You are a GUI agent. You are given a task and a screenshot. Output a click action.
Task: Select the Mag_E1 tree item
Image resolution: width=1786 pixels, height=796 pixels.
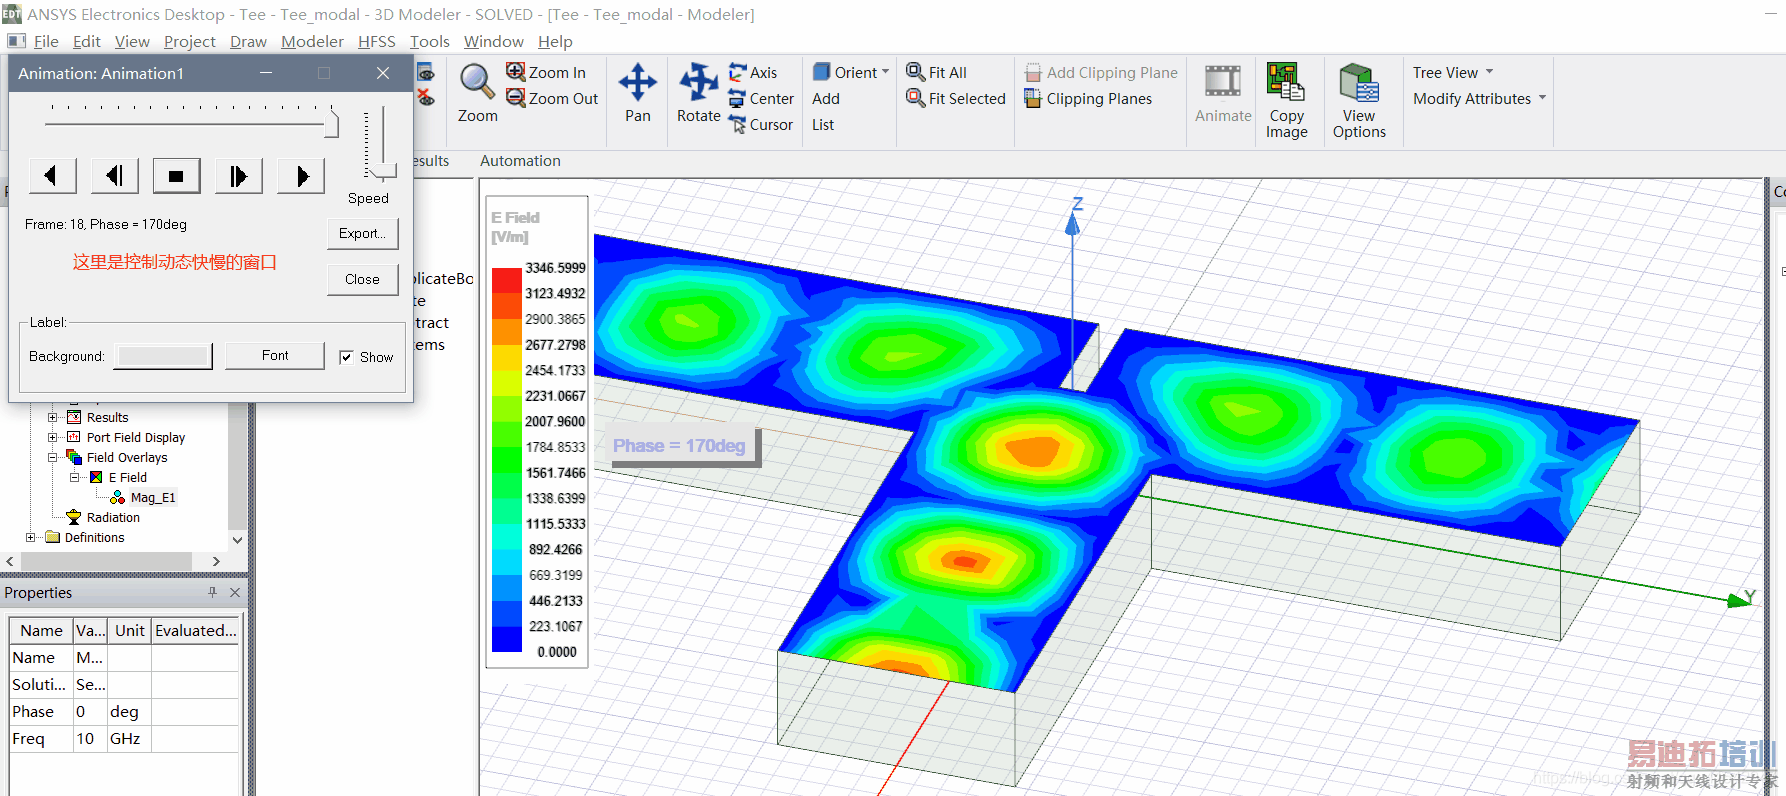[153, 497]
